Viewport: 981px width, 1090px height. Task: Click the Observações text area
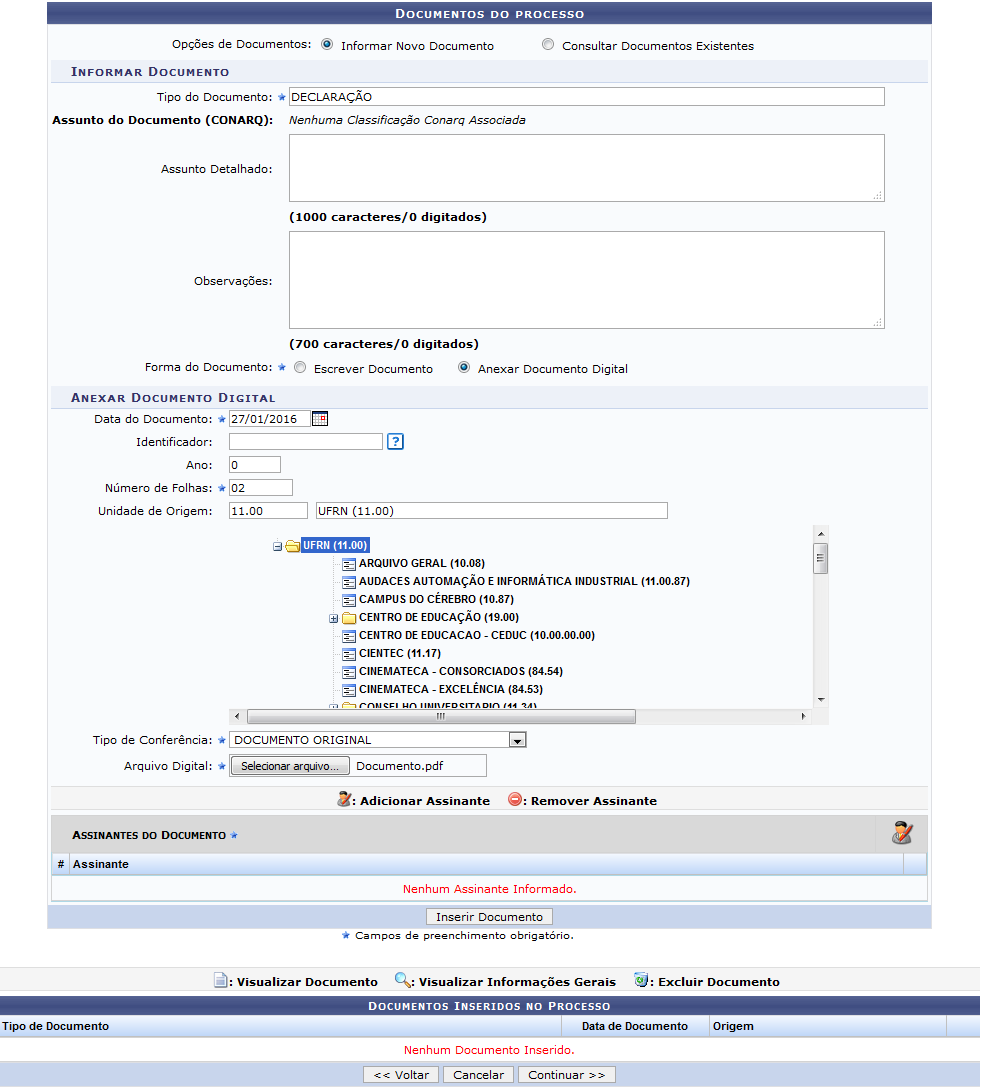pos(587,280)
